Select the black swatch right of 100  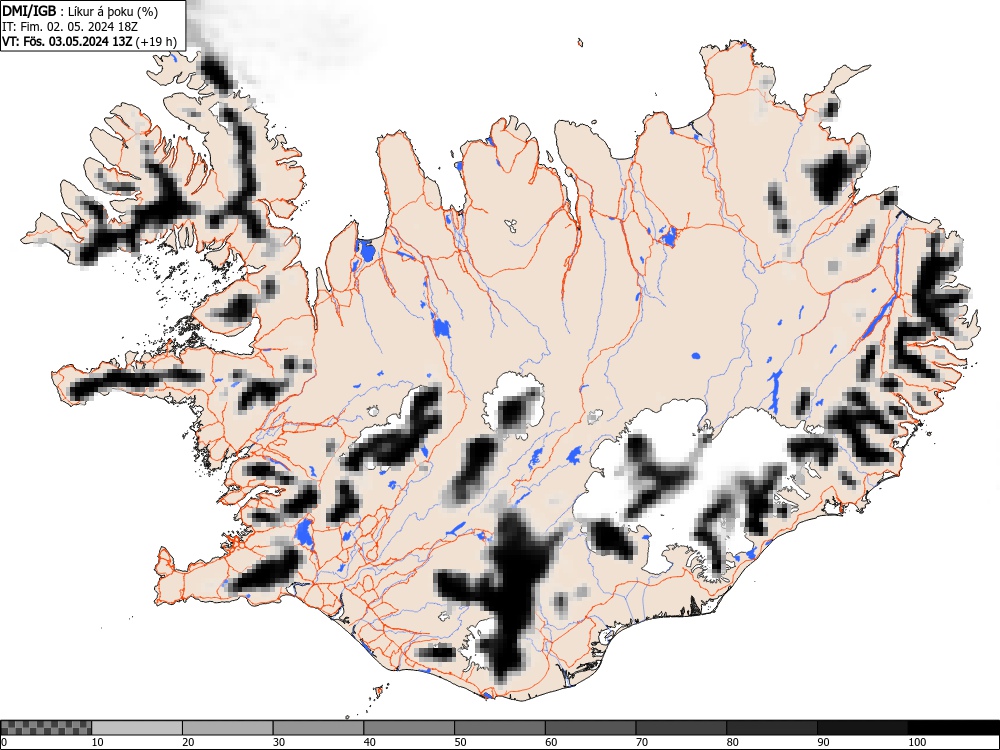pyautogui.click(x=953, y=728)
